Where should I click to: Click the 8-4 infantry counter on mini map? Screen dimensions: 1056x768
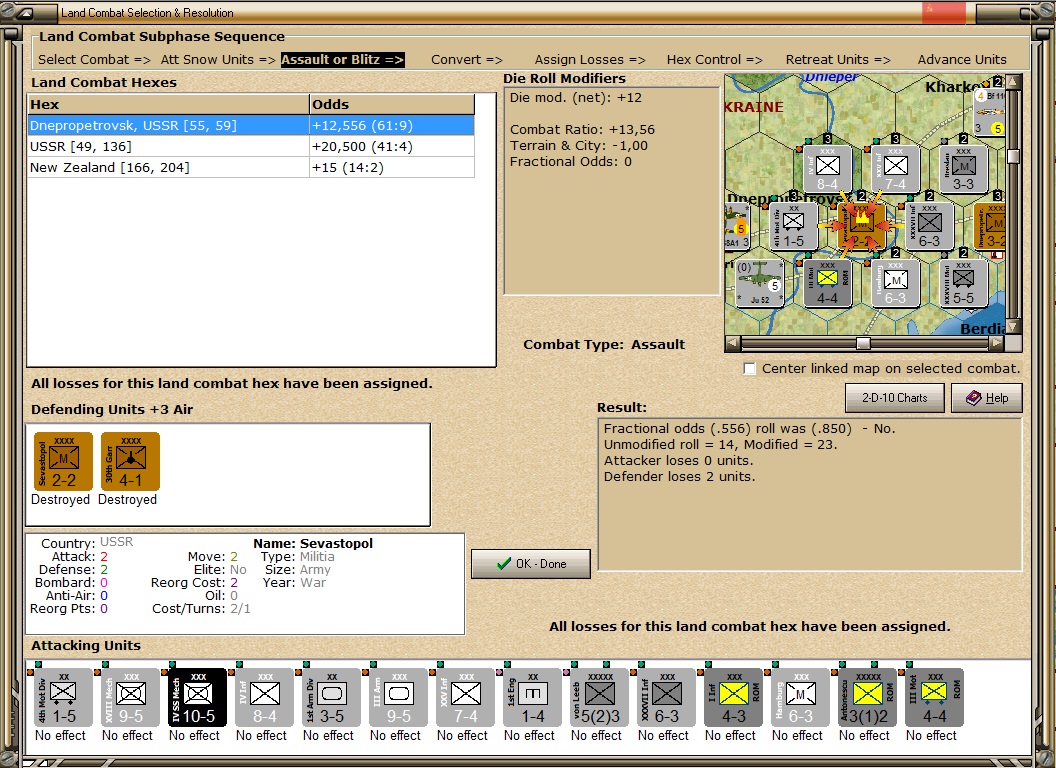[x=828, y=169]
